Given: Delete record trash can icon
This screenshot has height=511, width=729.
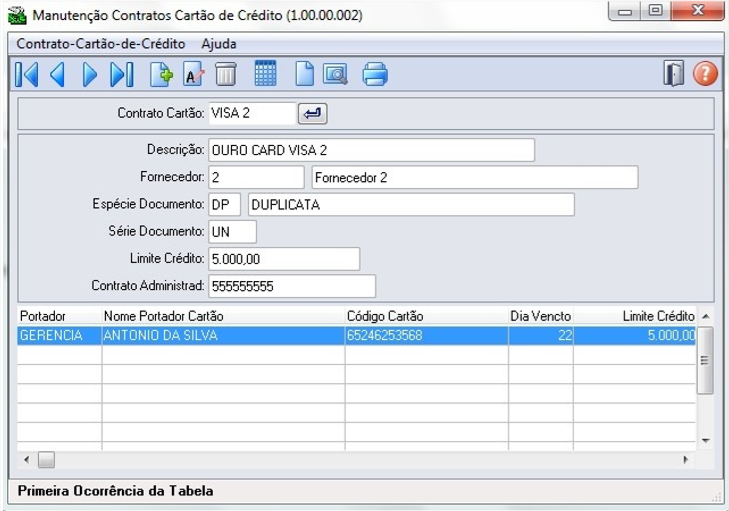Looking at the screenshot, I should [x=226, y=74].
